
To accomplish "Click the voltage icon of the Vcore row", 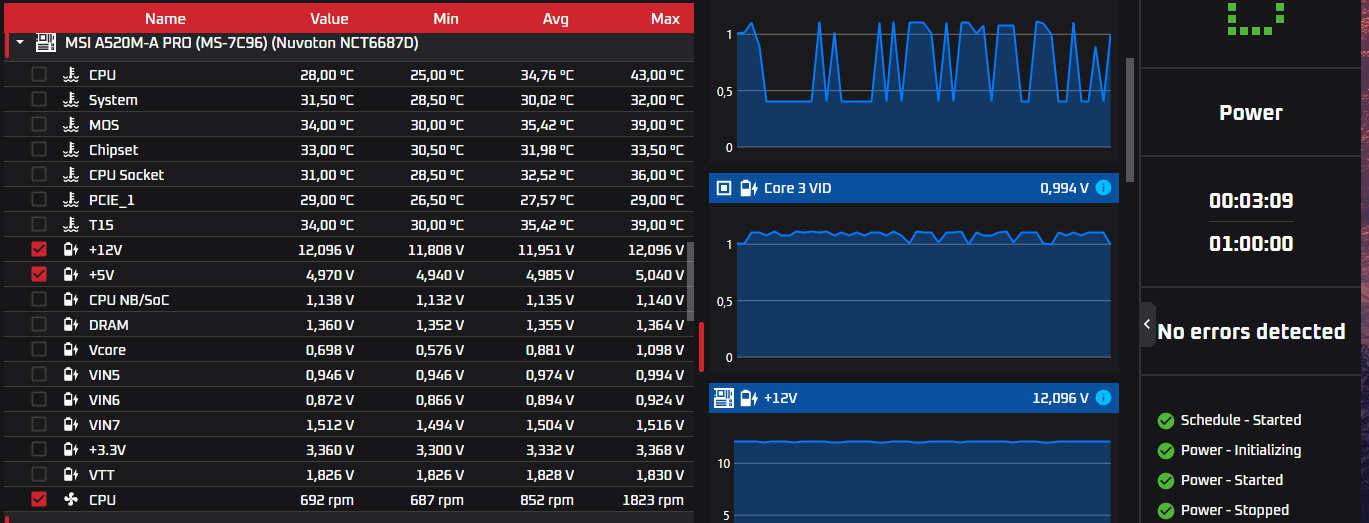I will [x=71, y=349].
